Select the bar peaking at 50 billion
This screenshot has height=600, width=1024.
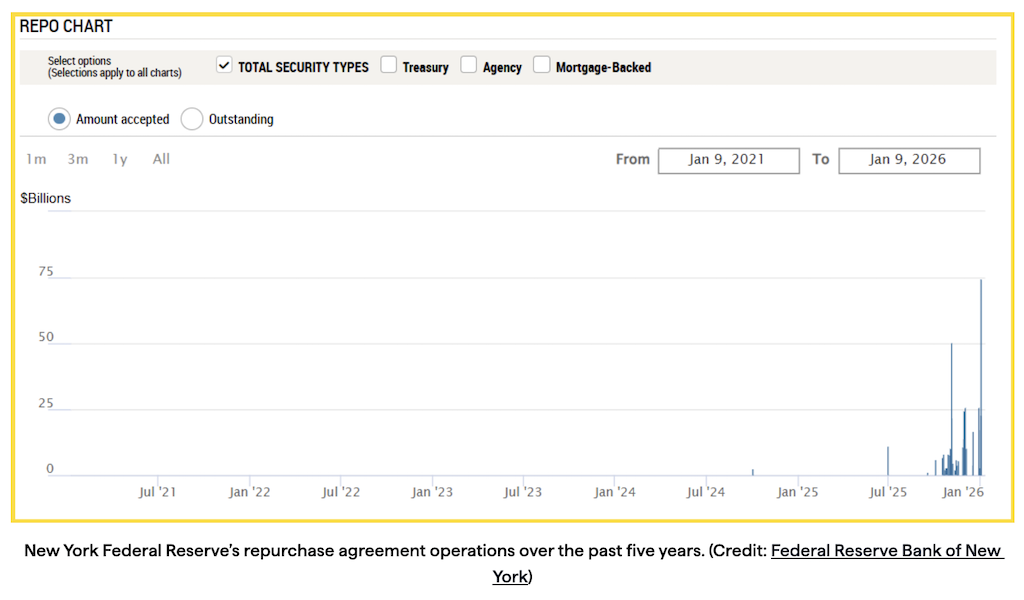coord(951,410)
